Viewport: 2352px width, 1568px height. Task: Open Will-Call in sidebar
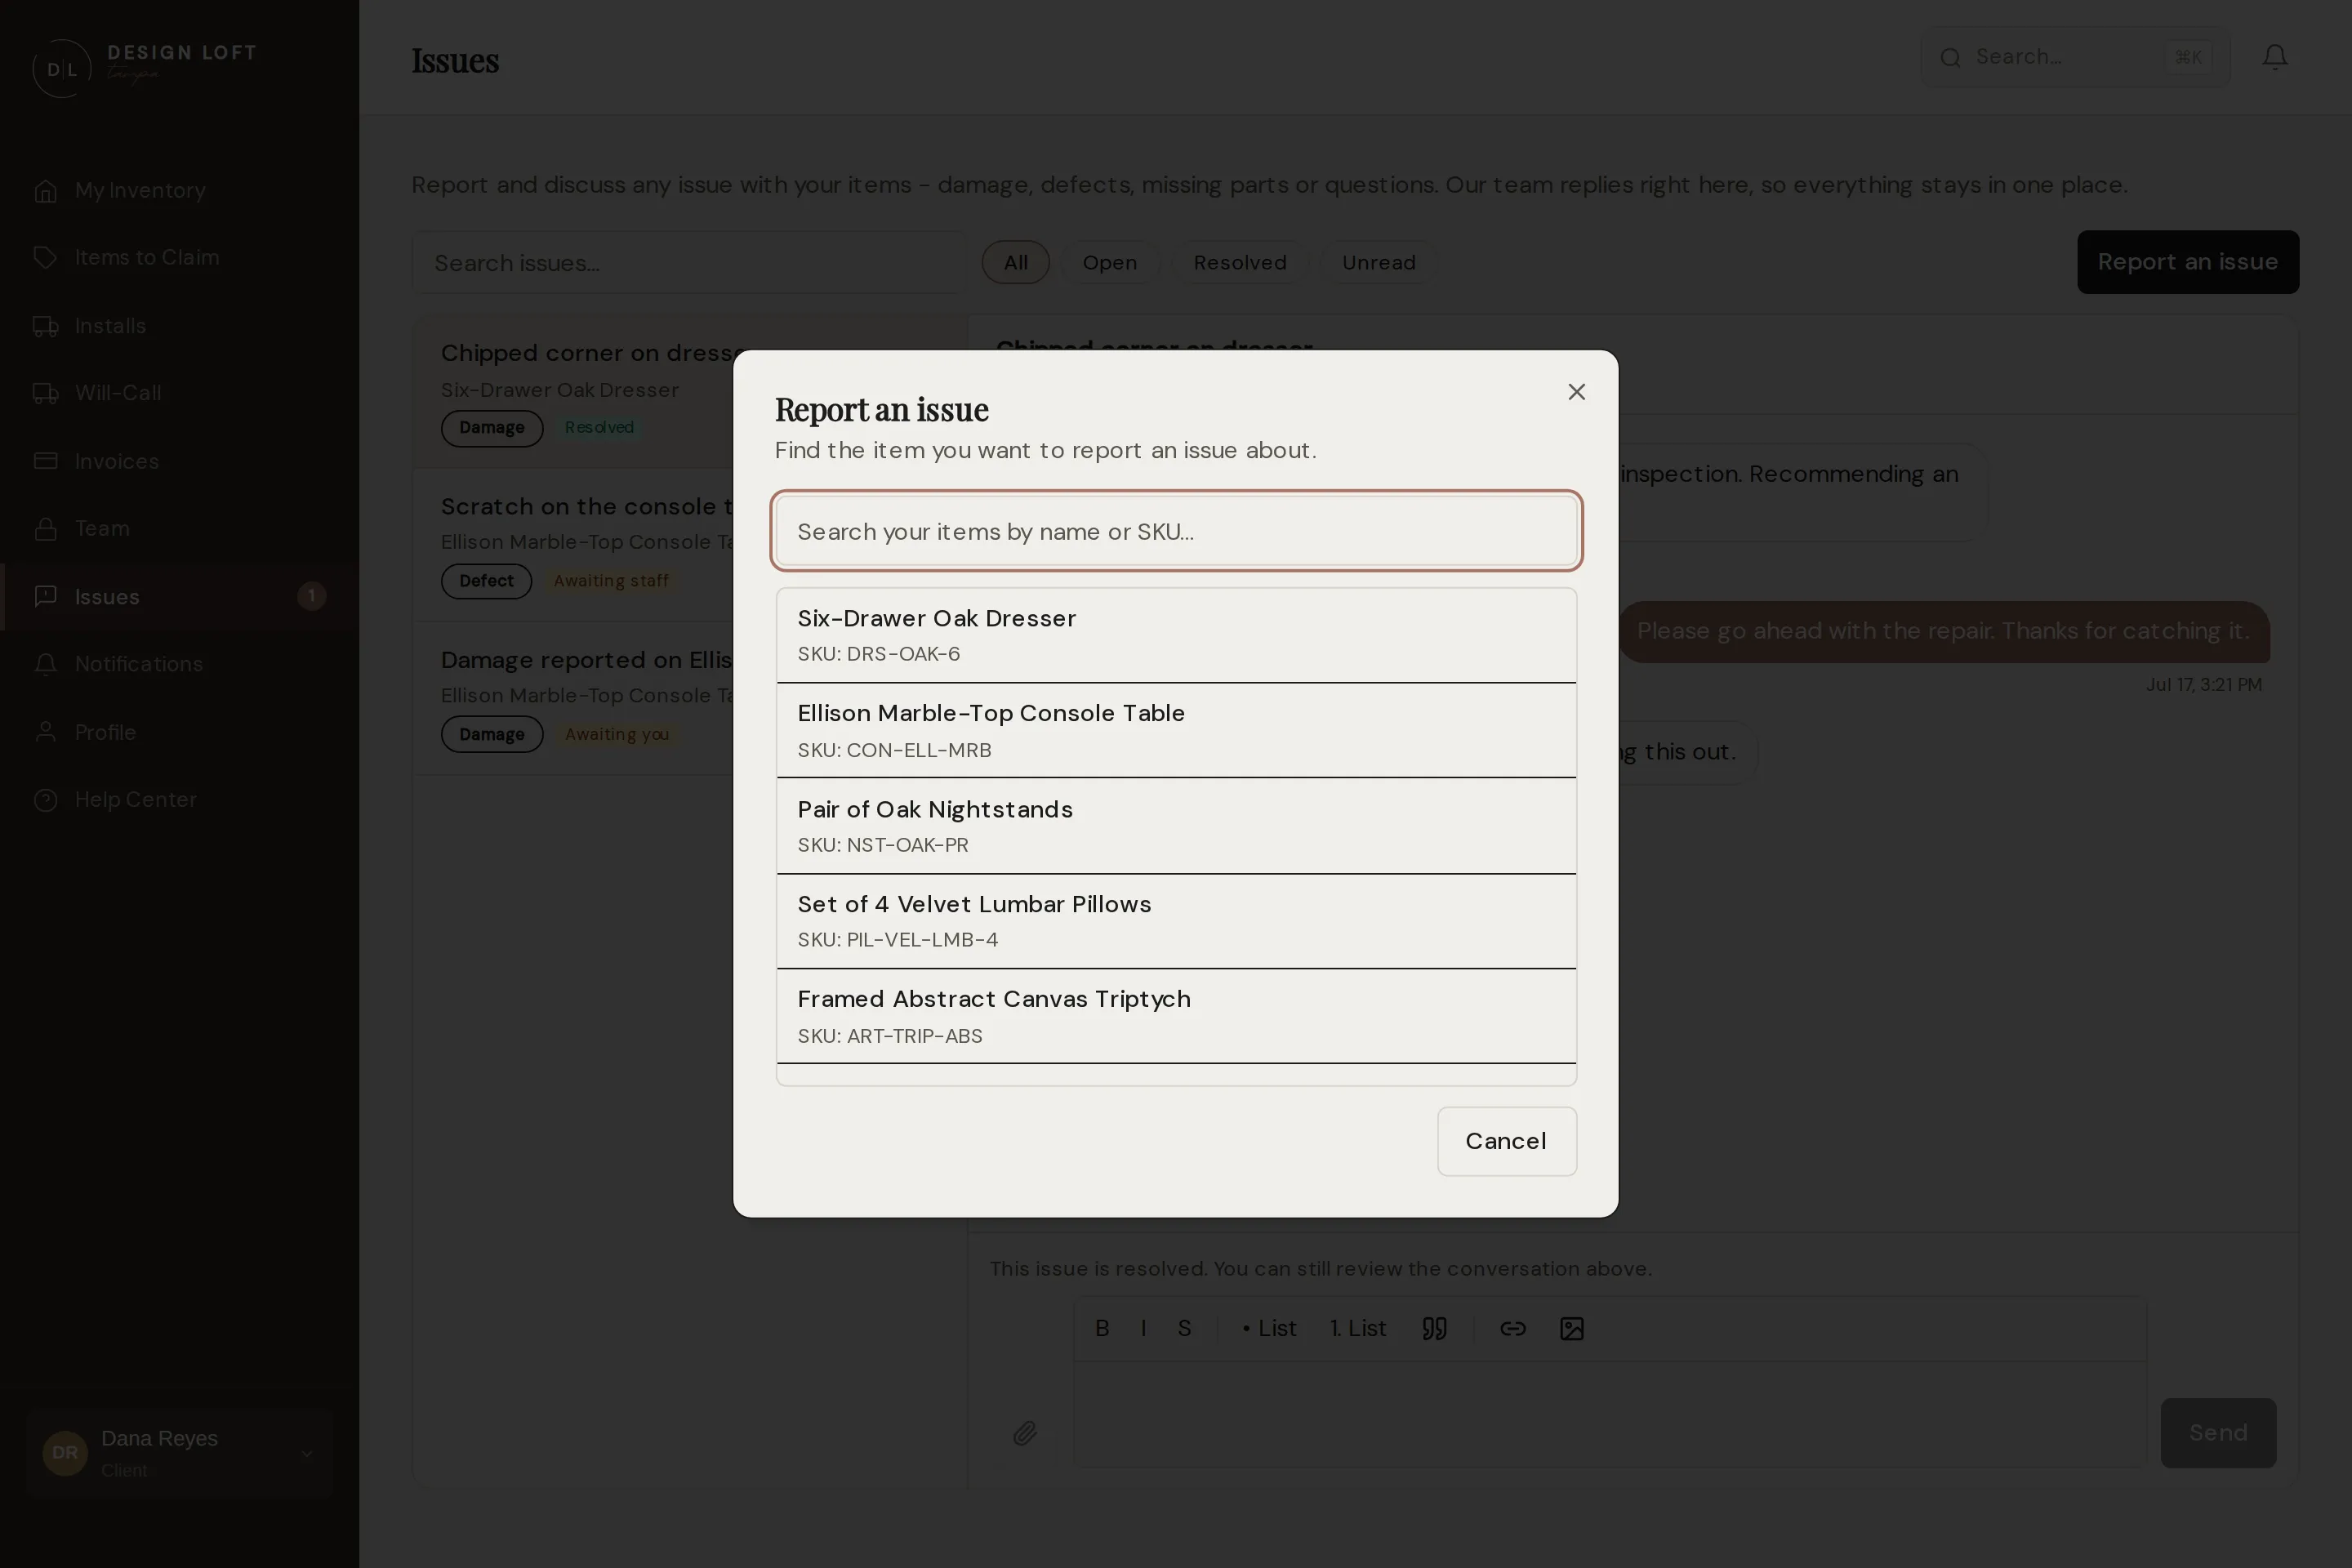(x=180, y=393)
